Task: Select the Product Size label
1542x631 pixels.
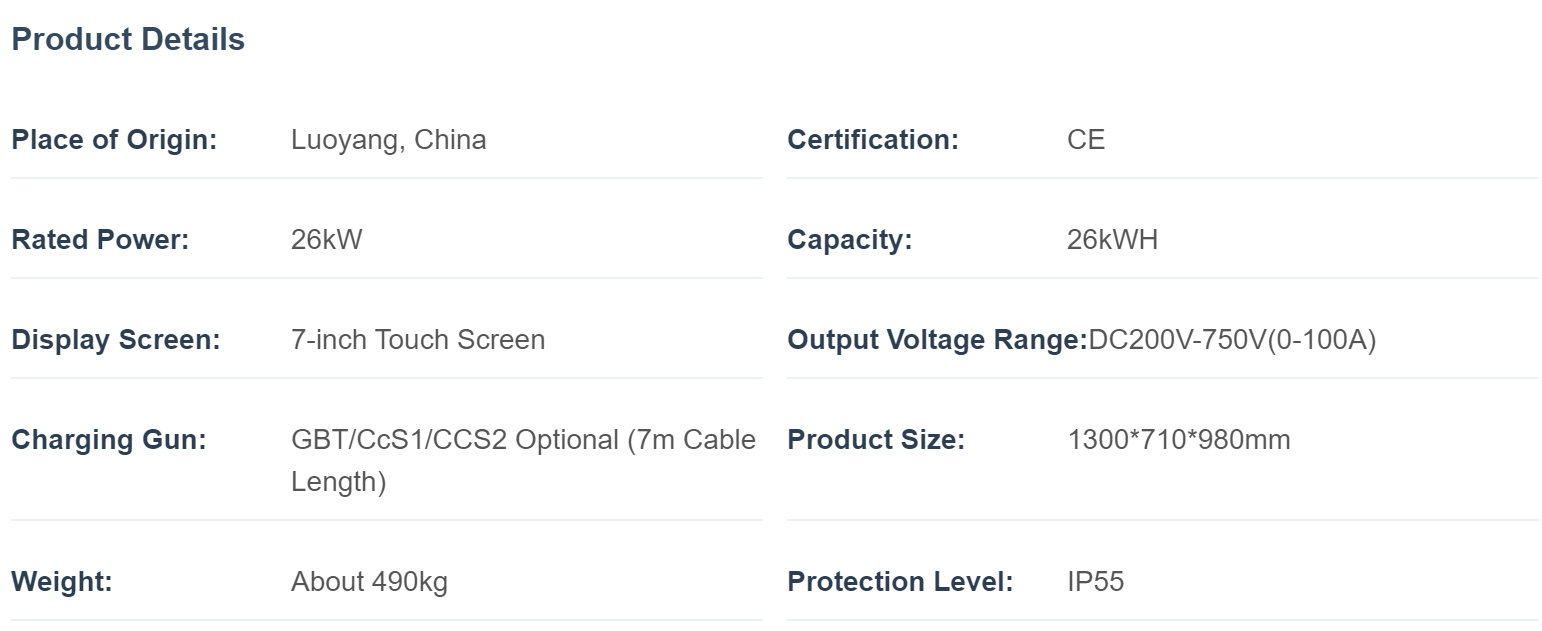Action: click(x=876, y=440)
